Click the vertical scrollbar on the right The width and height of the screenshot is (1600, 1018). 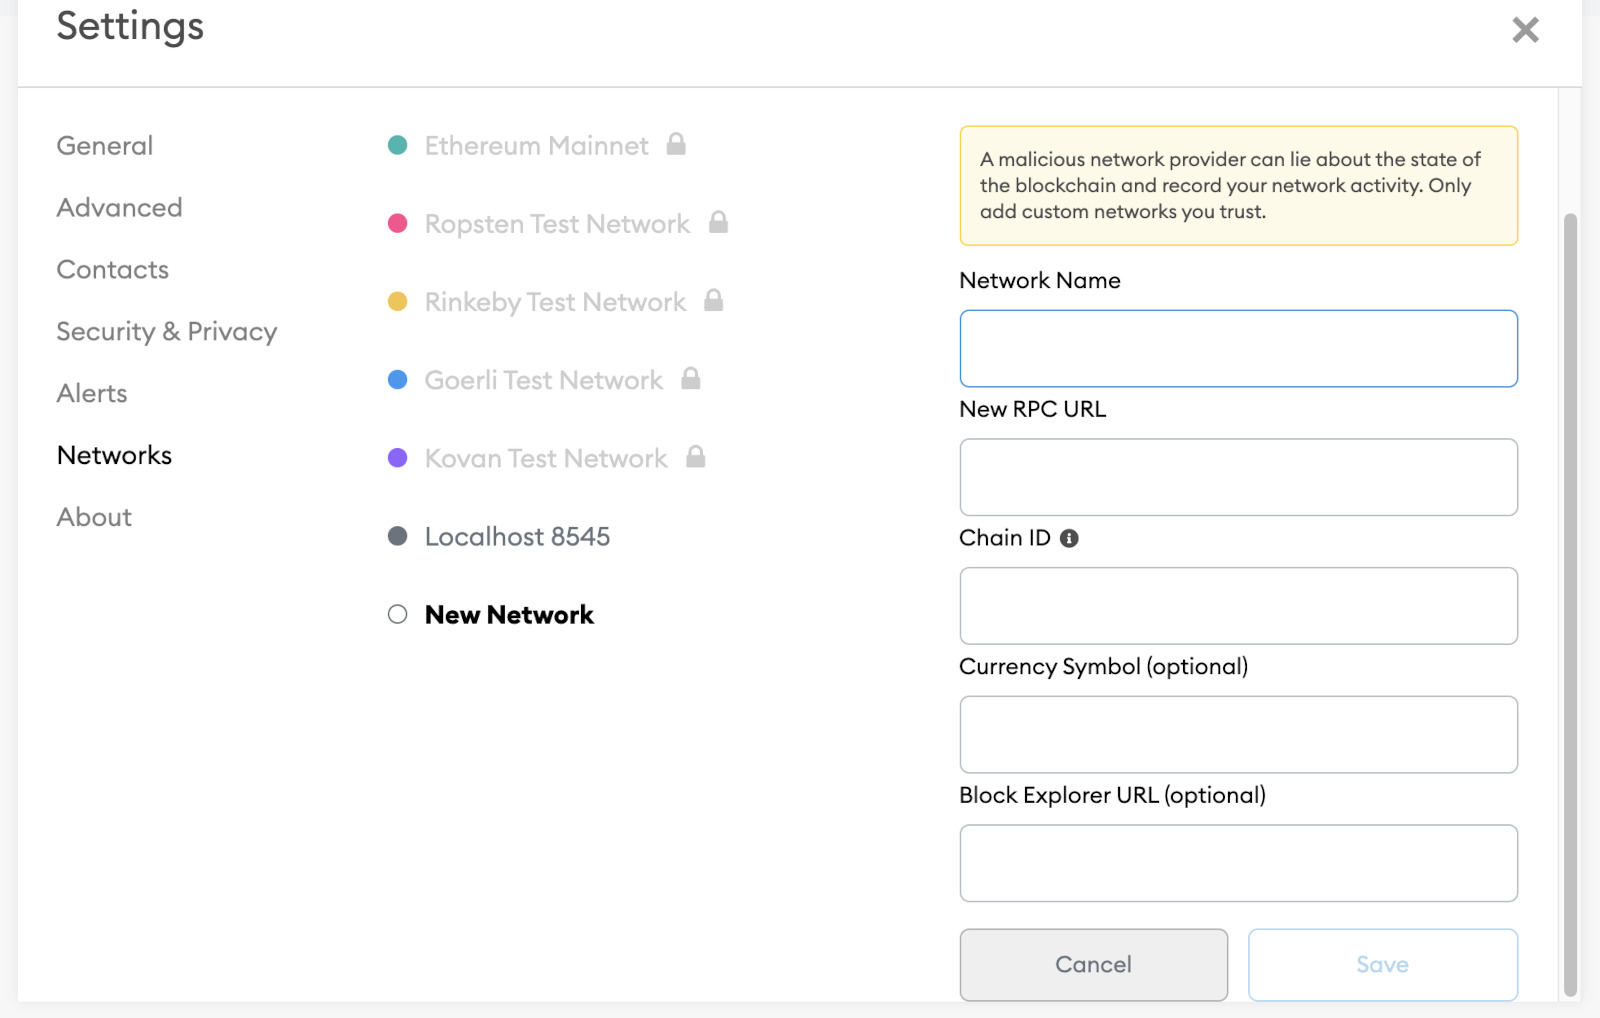coord(1569,600)
